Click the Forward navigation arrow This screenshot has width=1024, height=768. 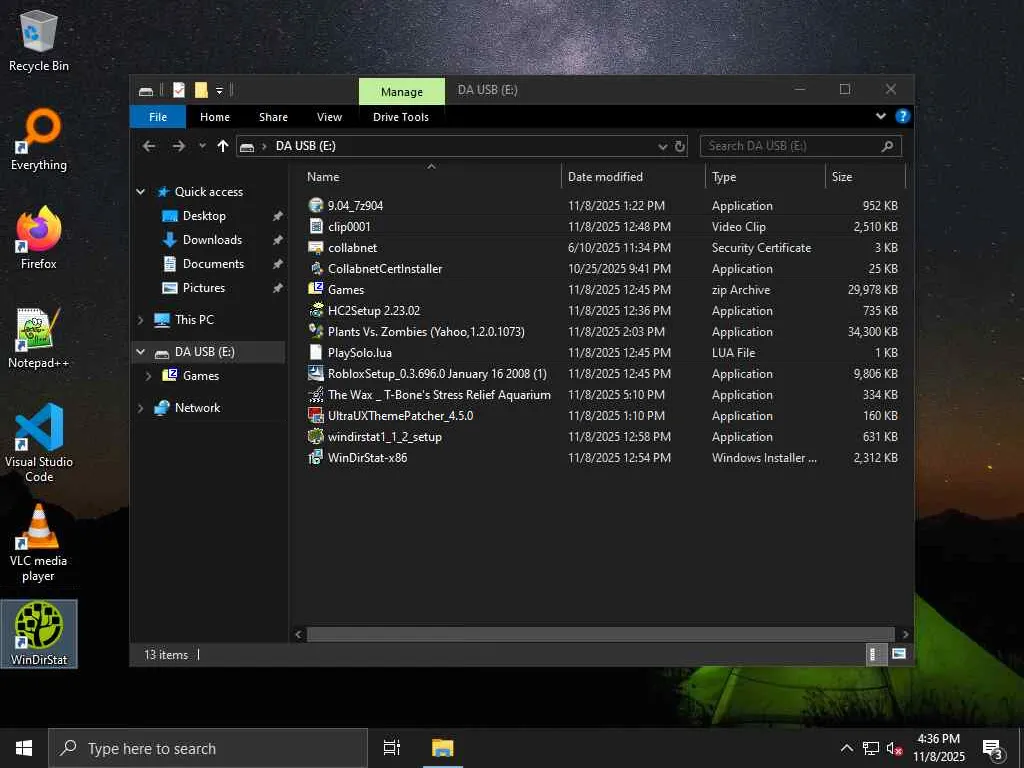pyautogui.click(x=178, y=146)
